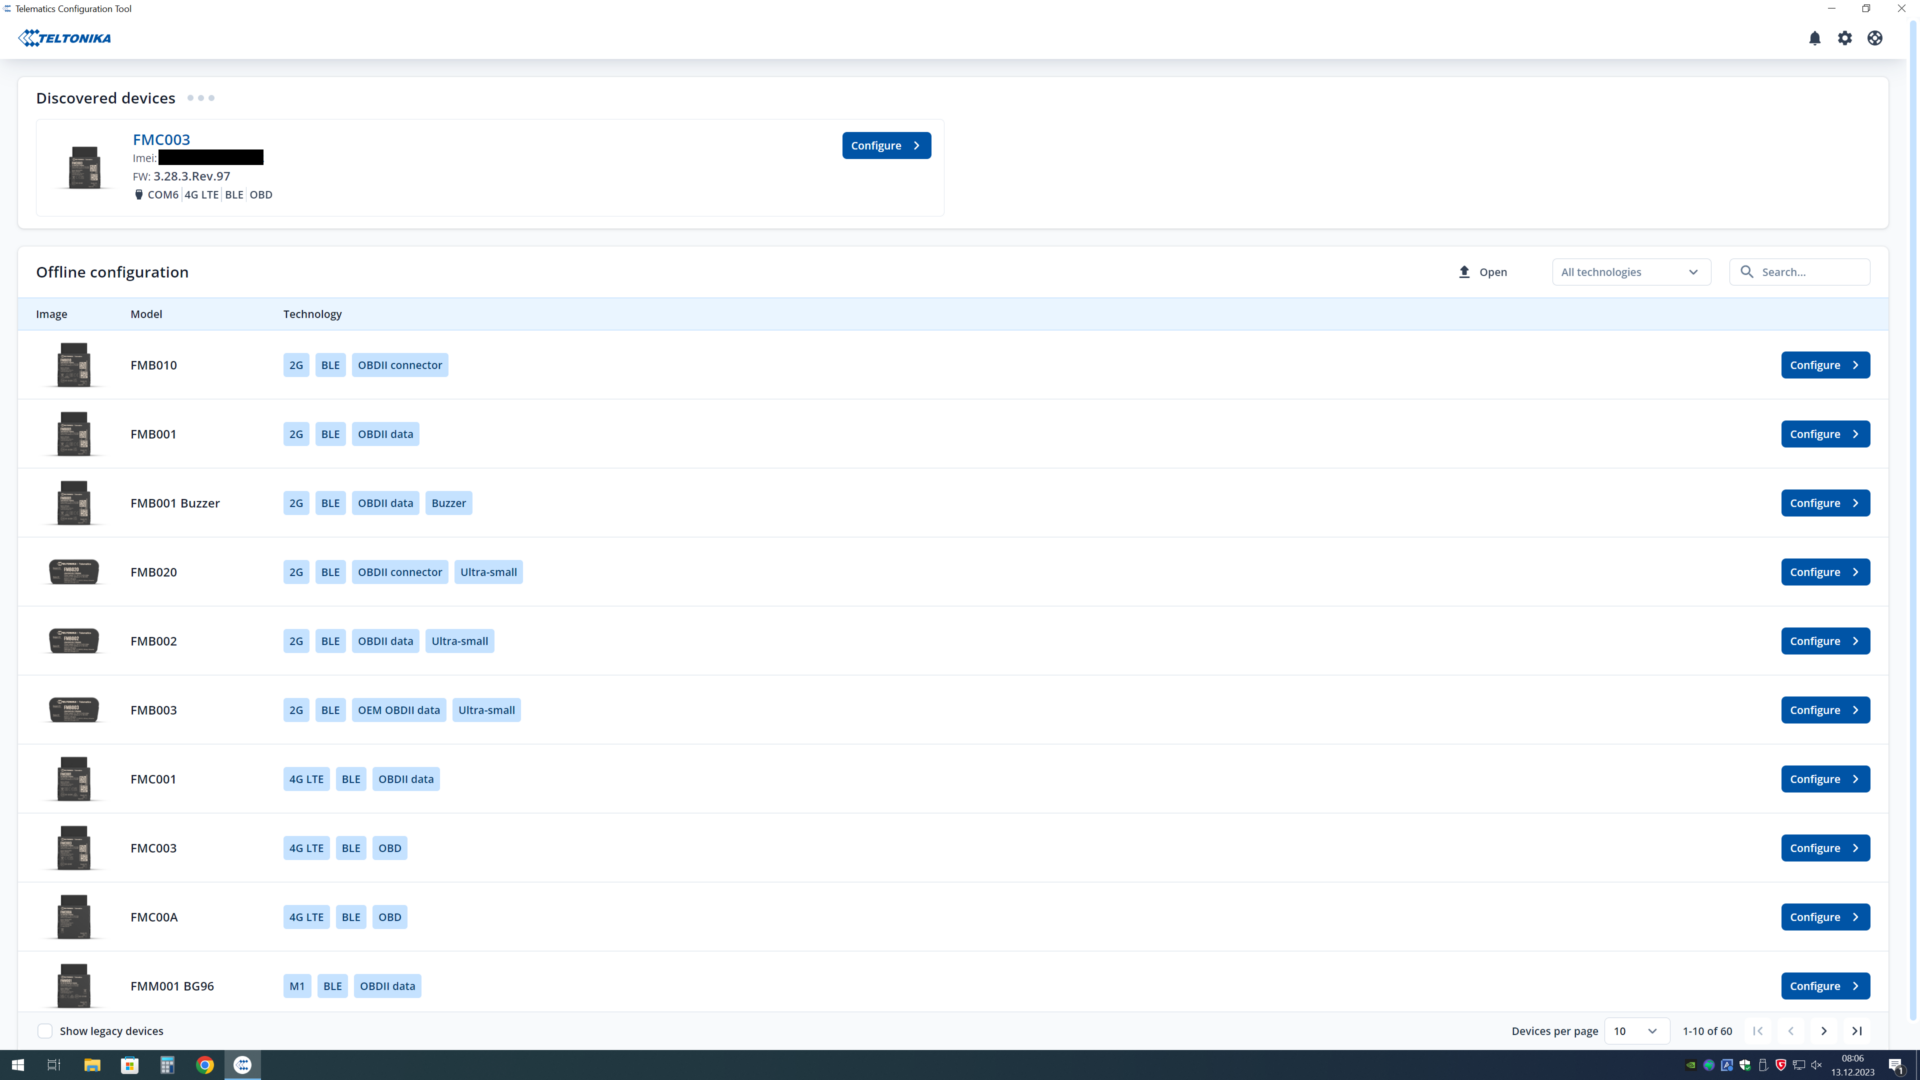Click the discovered FMC003 device image
1920x1080 pixels.
(84, 167)
